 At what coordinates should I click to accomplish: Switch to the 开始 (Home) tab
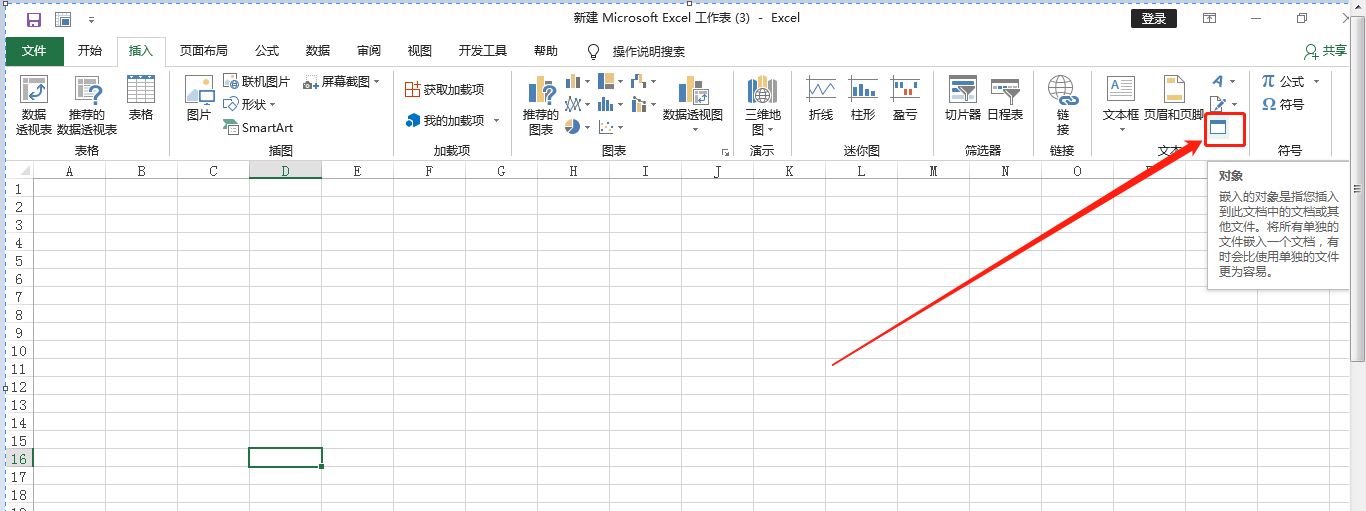[x=90, y=51]
